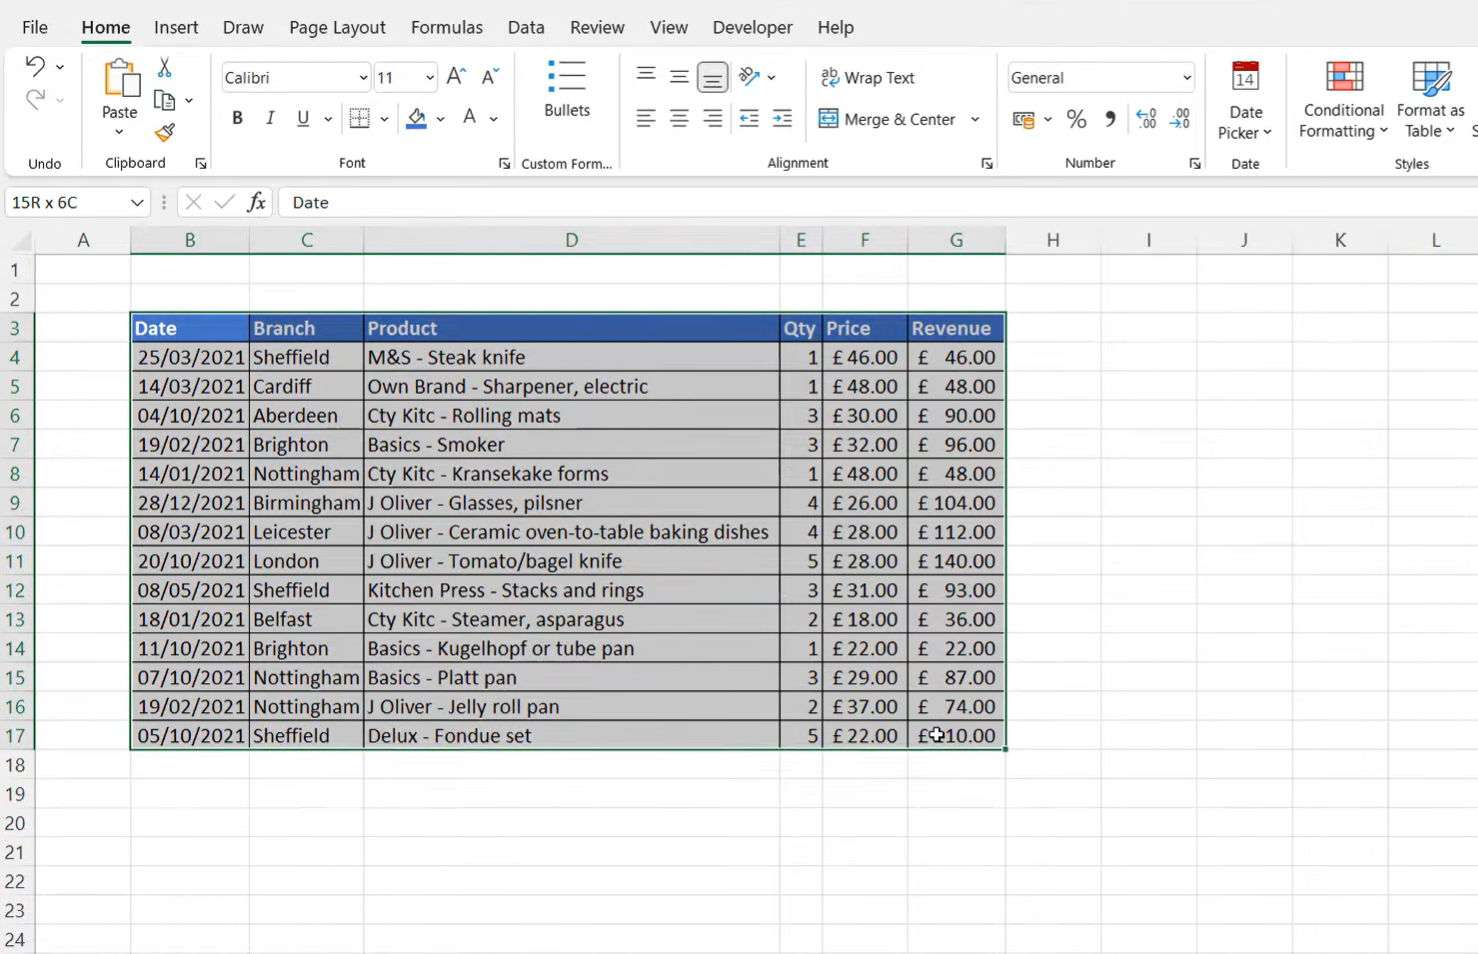Click the Top Align icon
The image size is (1478, 954).
(x=646, y=76)
